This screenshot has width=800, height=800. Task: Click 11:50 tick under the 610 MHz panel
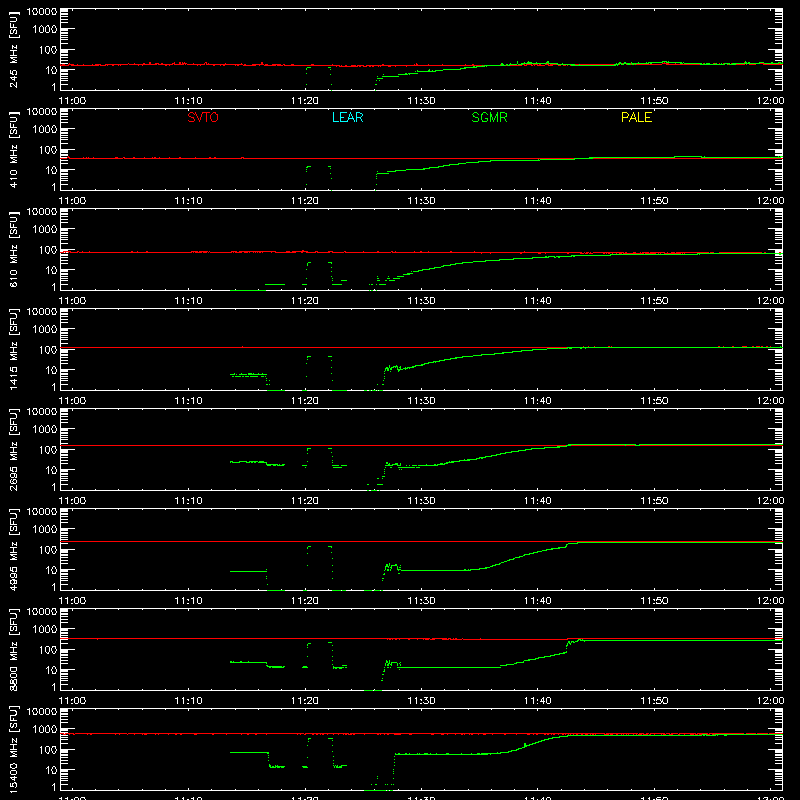point(654,301)
